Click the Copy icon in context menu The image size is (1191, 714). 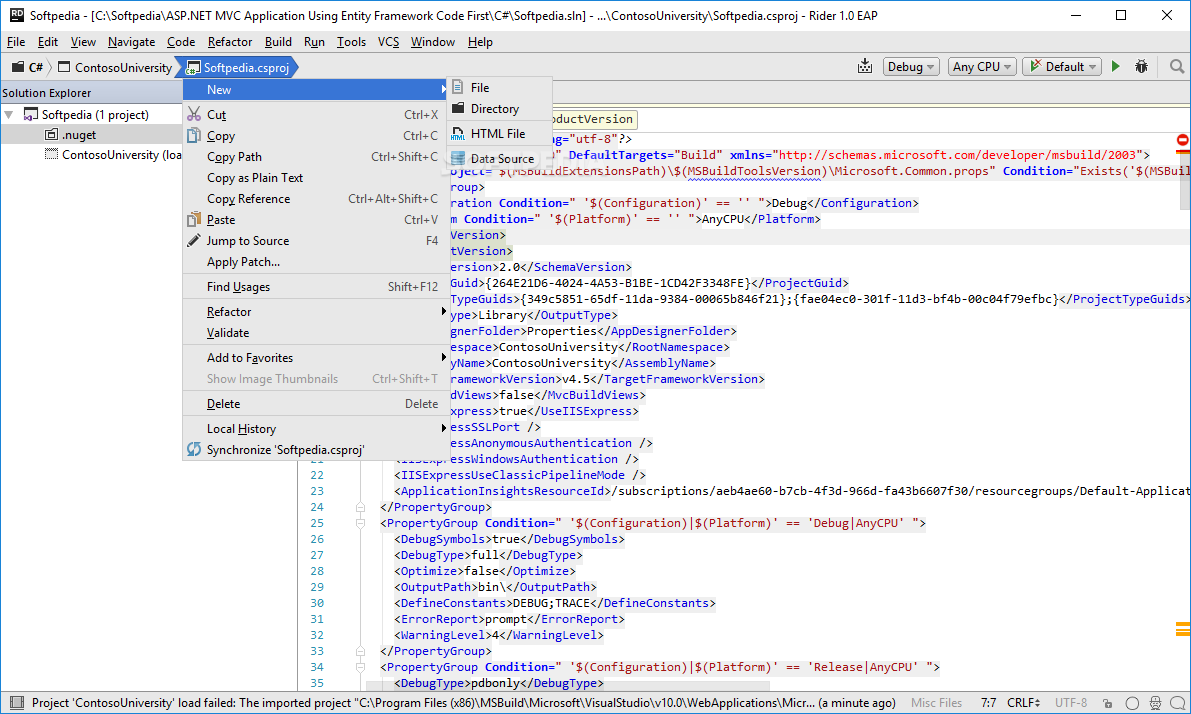click(x=194, y=136)
